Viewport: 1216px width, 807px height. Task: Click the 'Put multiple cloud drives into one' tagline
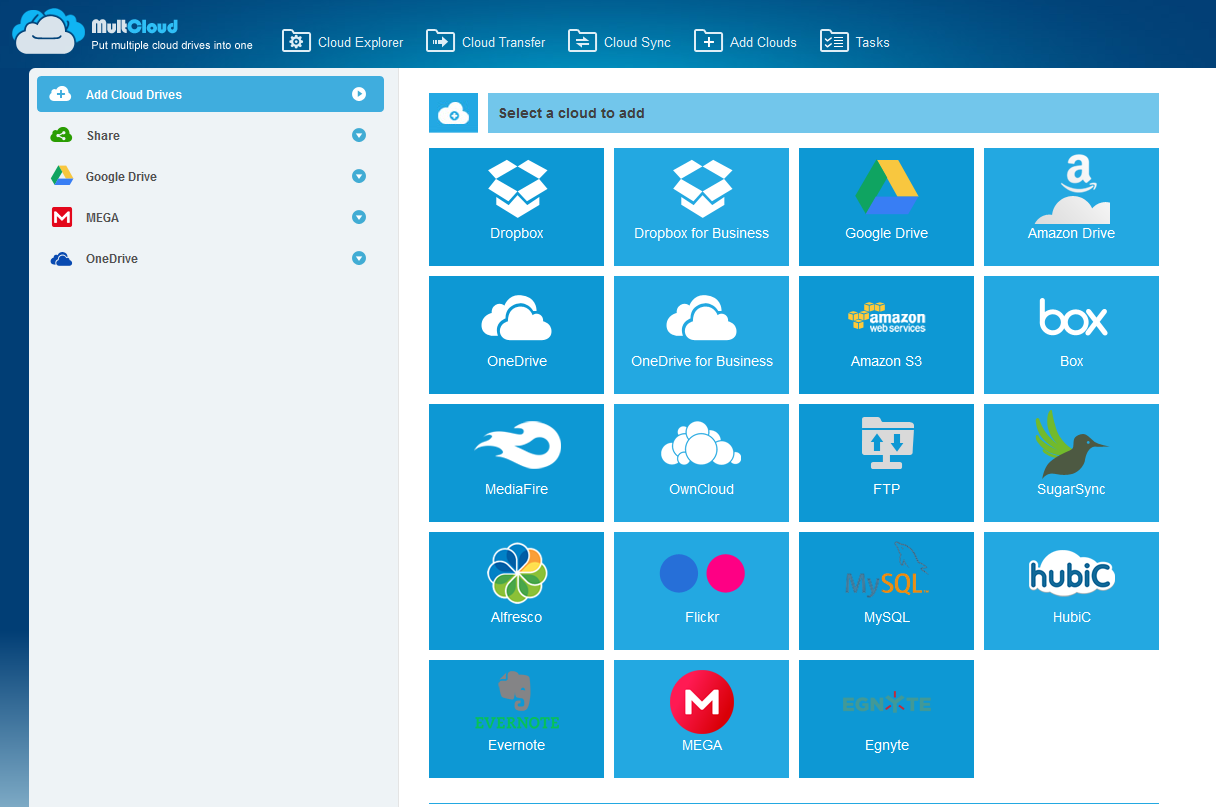[172, 45]
